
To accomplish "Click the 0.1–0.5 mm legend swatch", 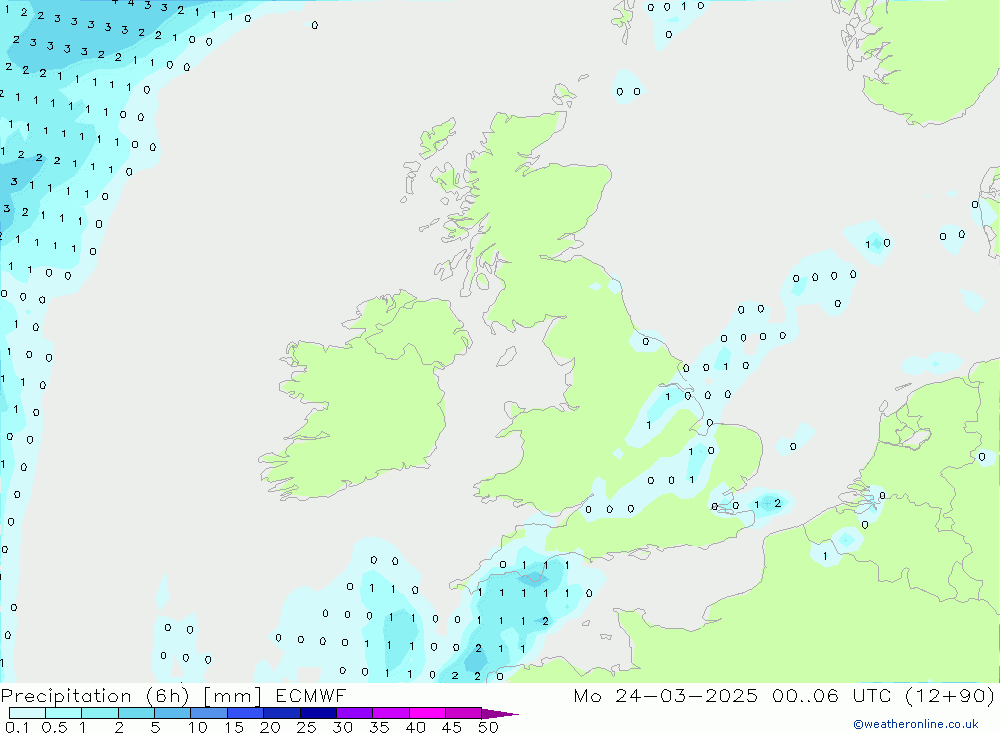I will 27,713.
